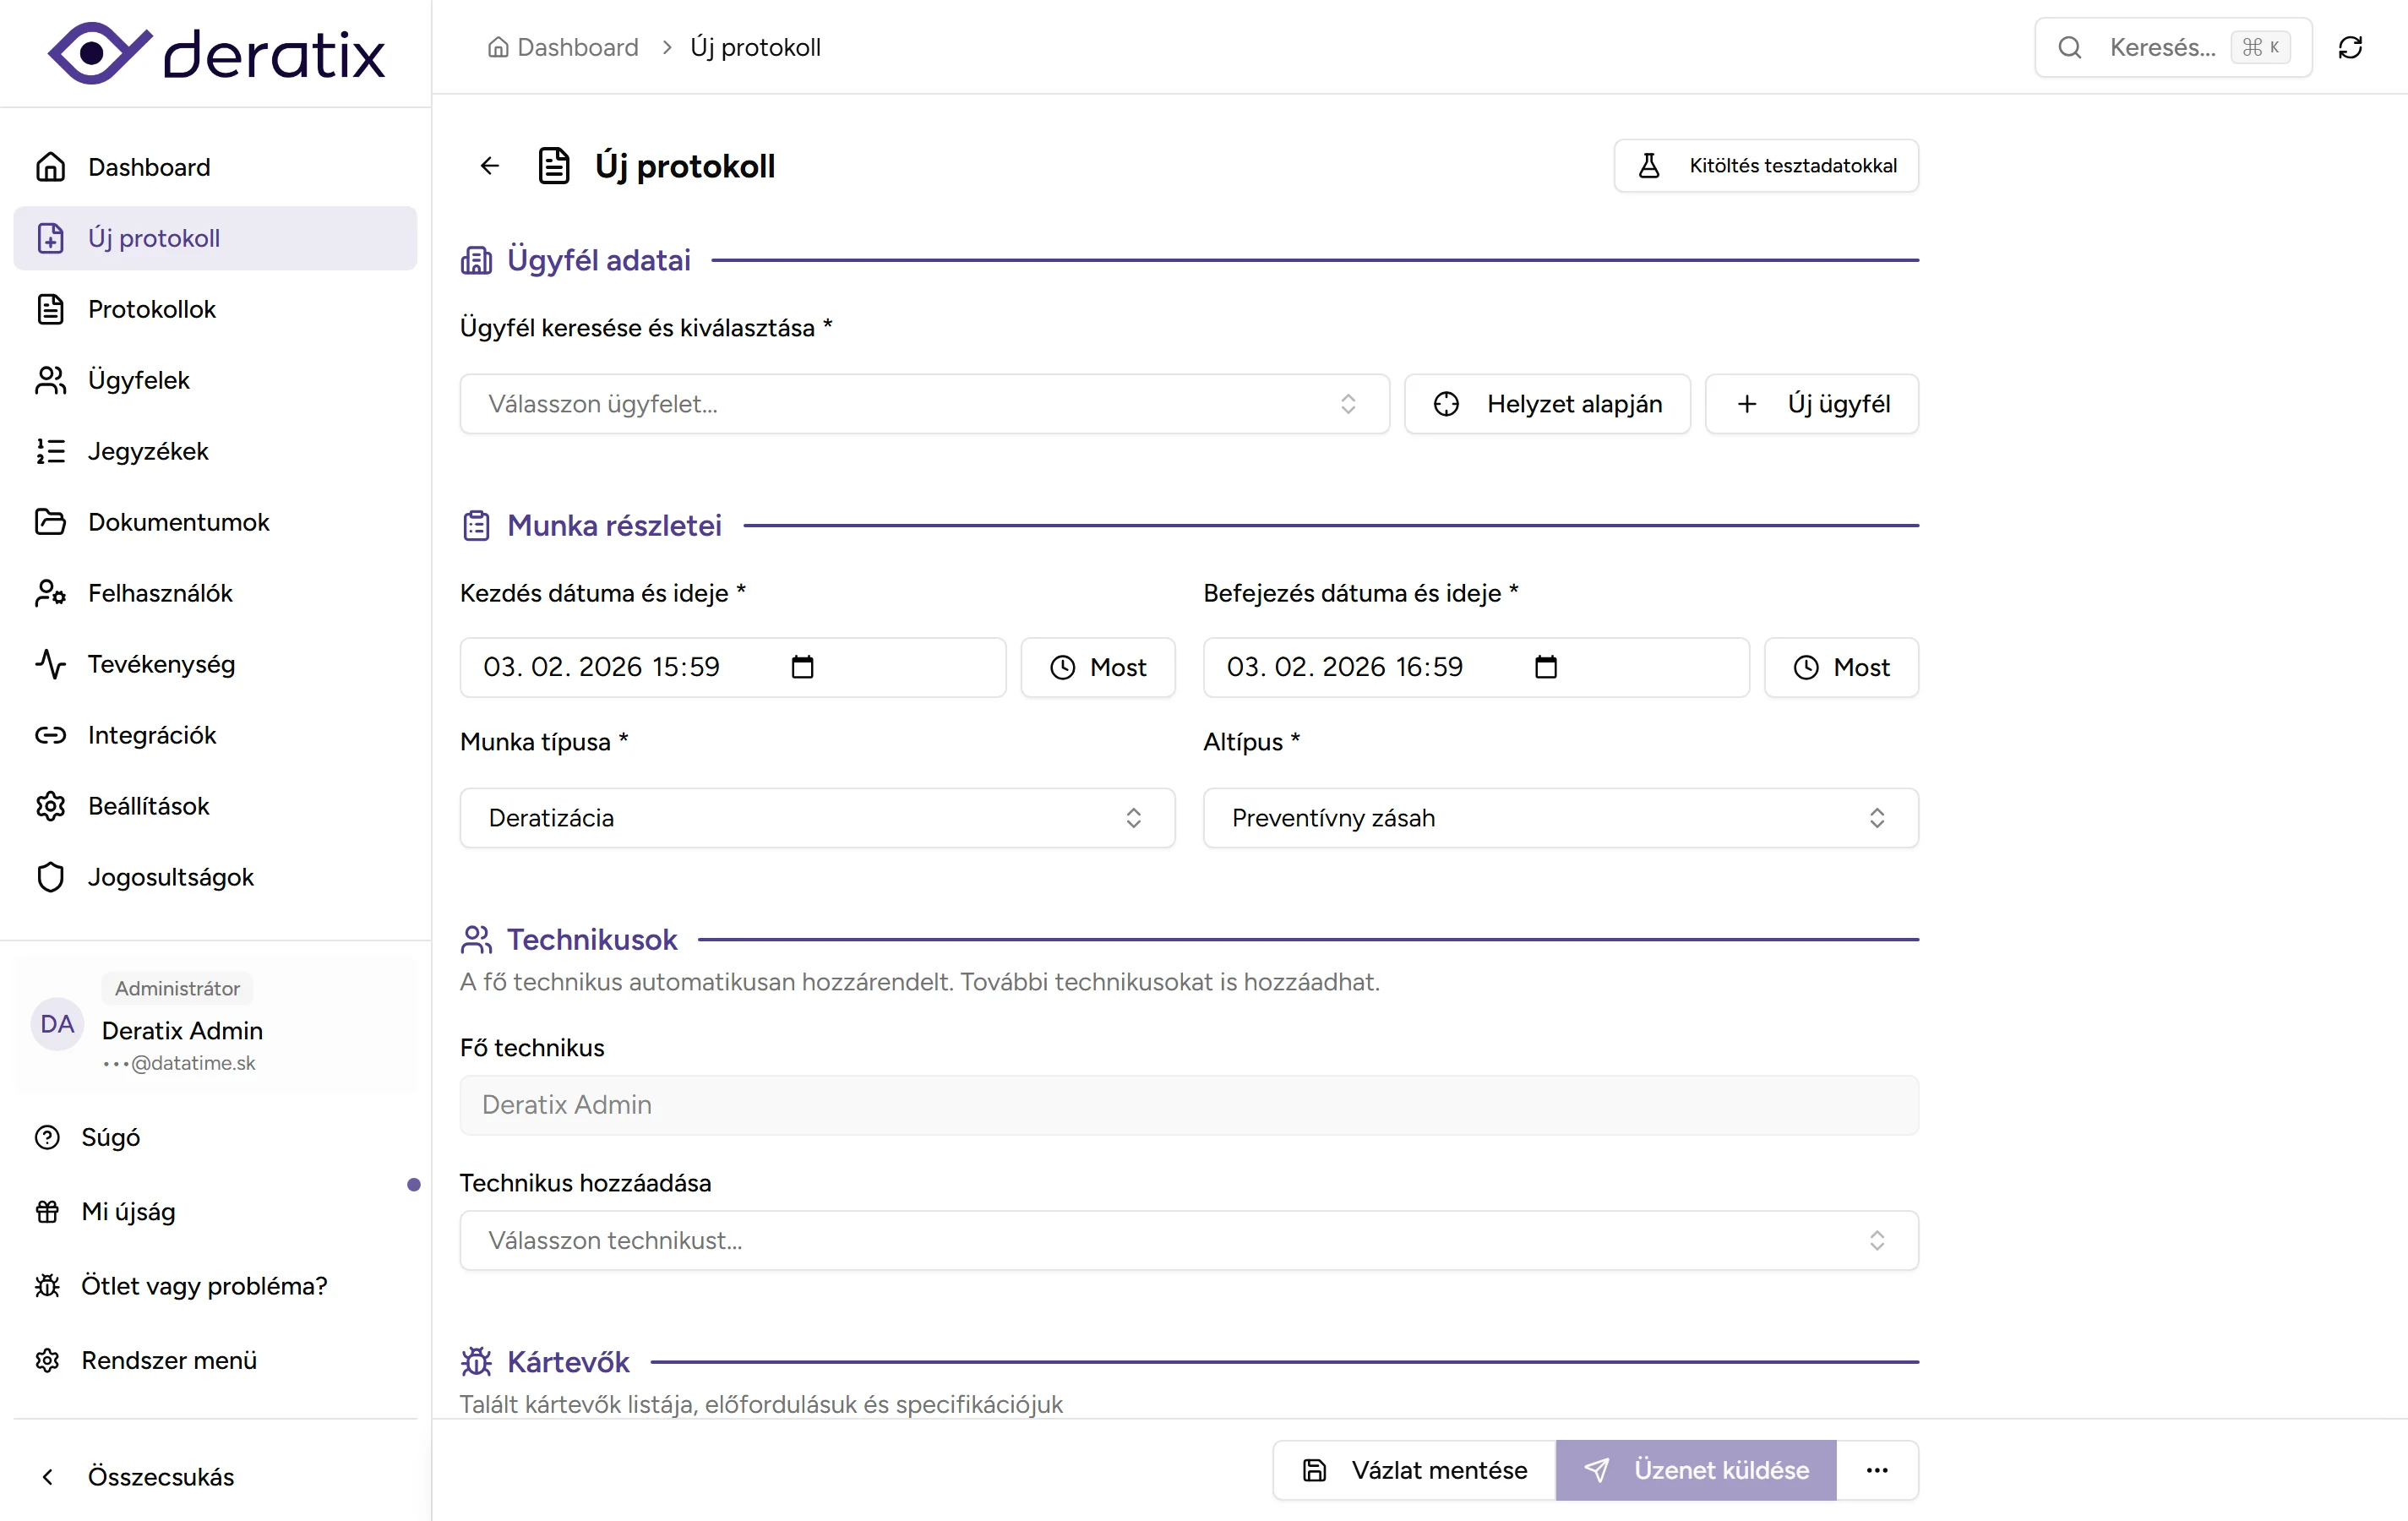Select the Felhasználók sidebar icon
This screenshot has height=1521, width=2408.
point(51,592)
